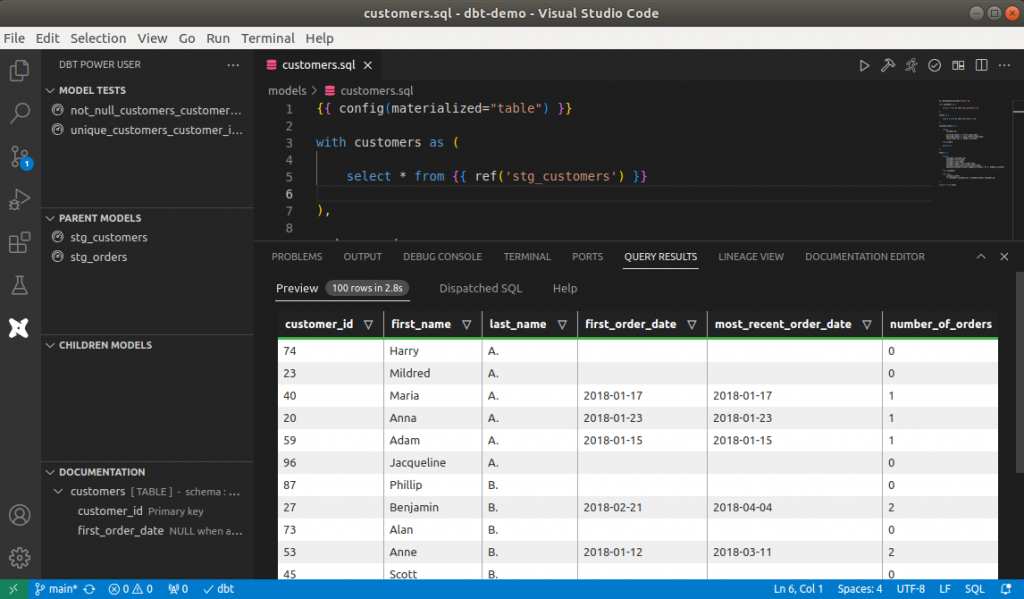This screenshot has height=599, width=1024.
Task: Open first_order_date column filter
Action: pos(692,325)
